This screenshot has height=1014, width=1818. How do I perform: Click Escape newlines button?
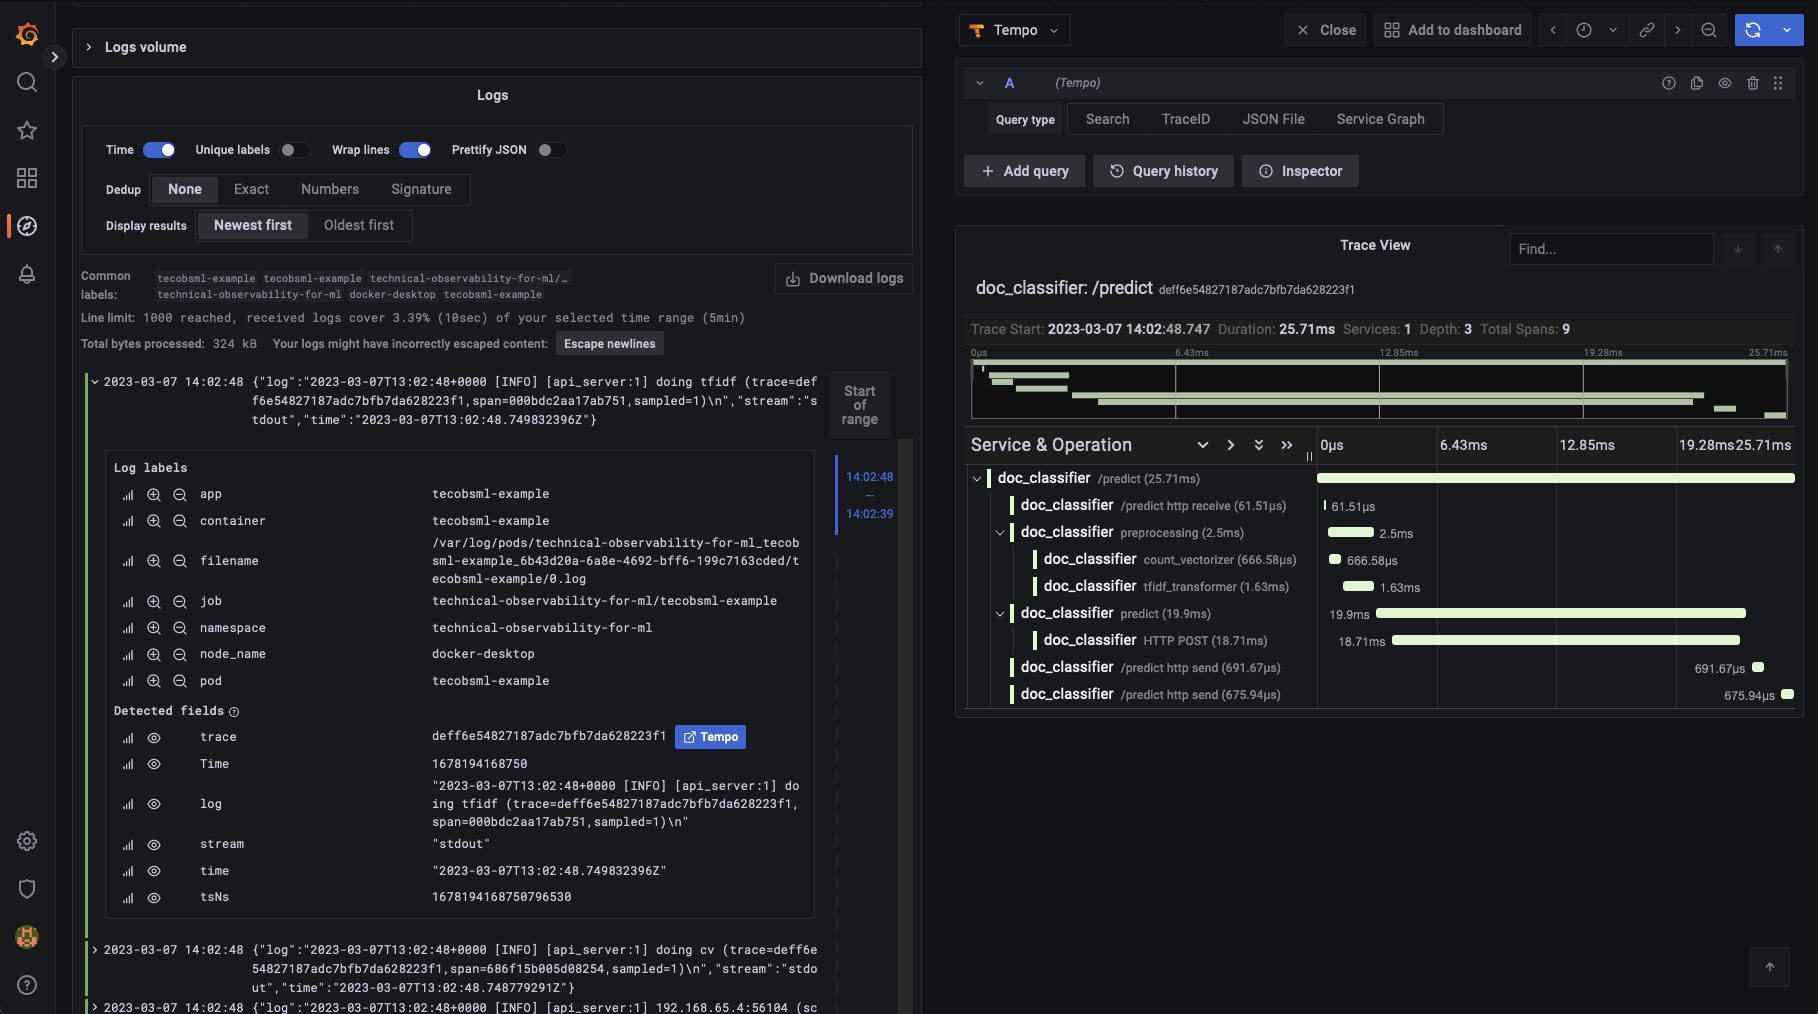click(609, 344)
